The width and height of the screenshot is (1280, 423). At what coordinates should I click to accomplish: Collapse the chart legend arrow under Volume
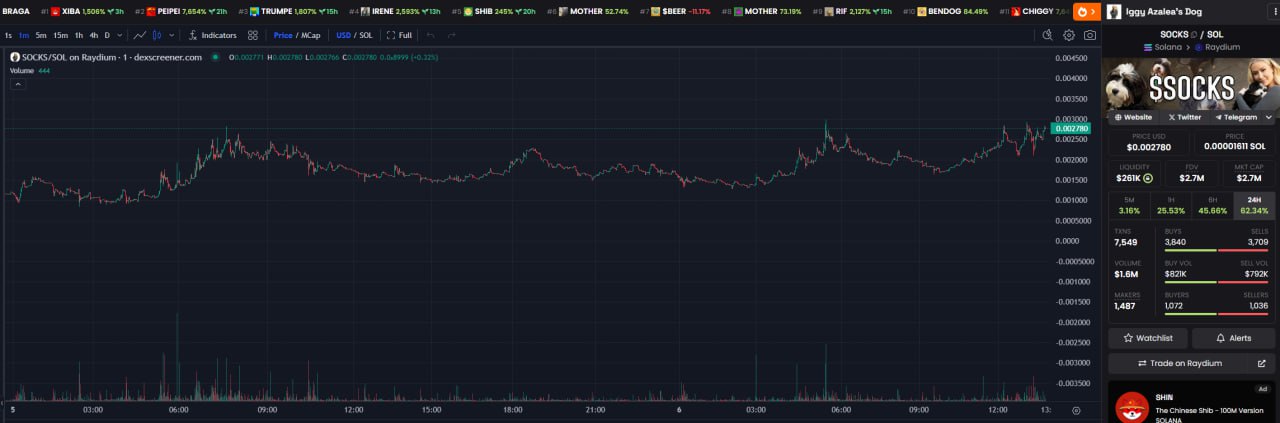click(x=16, y=85)
